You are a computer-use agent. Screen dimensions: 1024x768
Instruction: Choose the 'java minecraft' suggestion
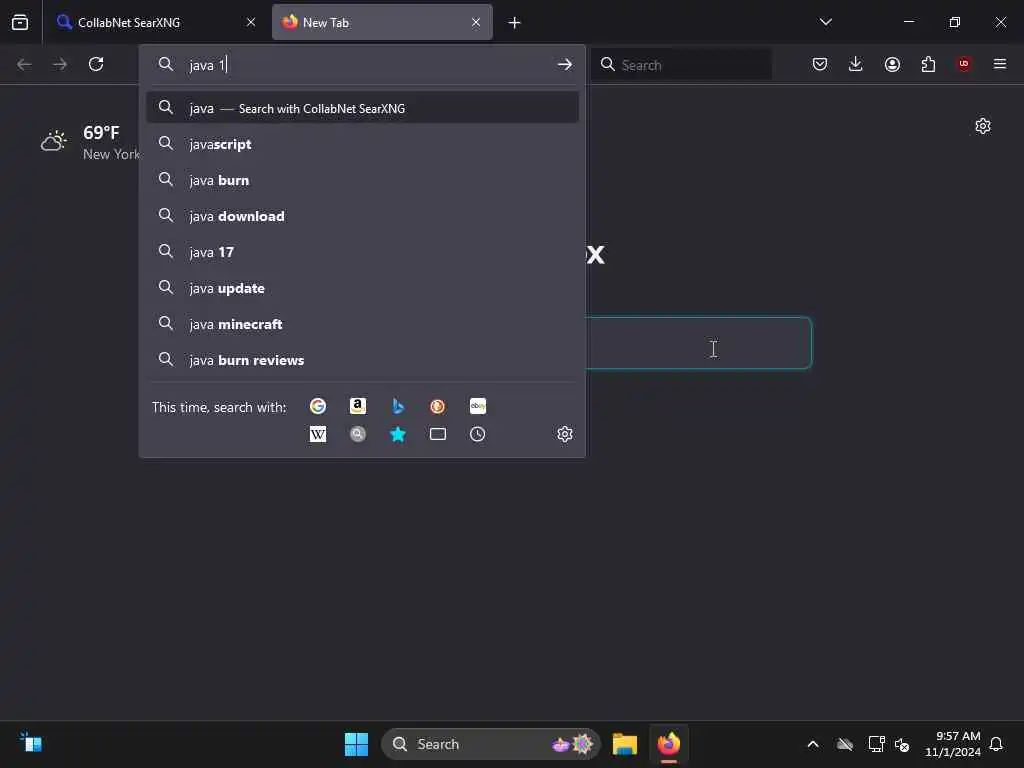(x=362, y=324)
